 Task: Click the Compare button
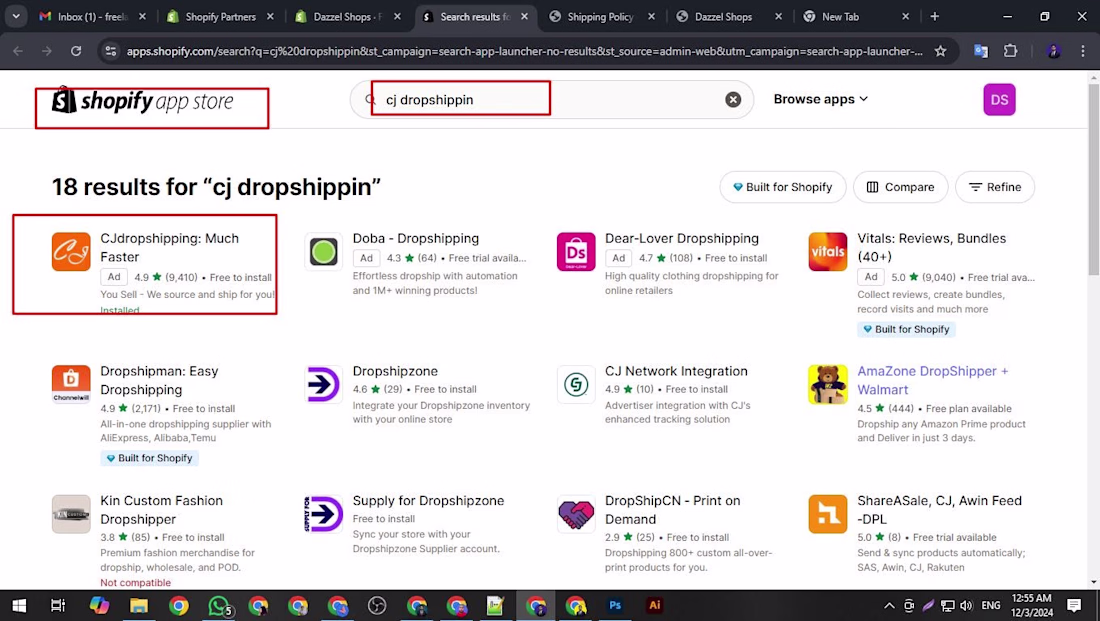click(901, 187)
